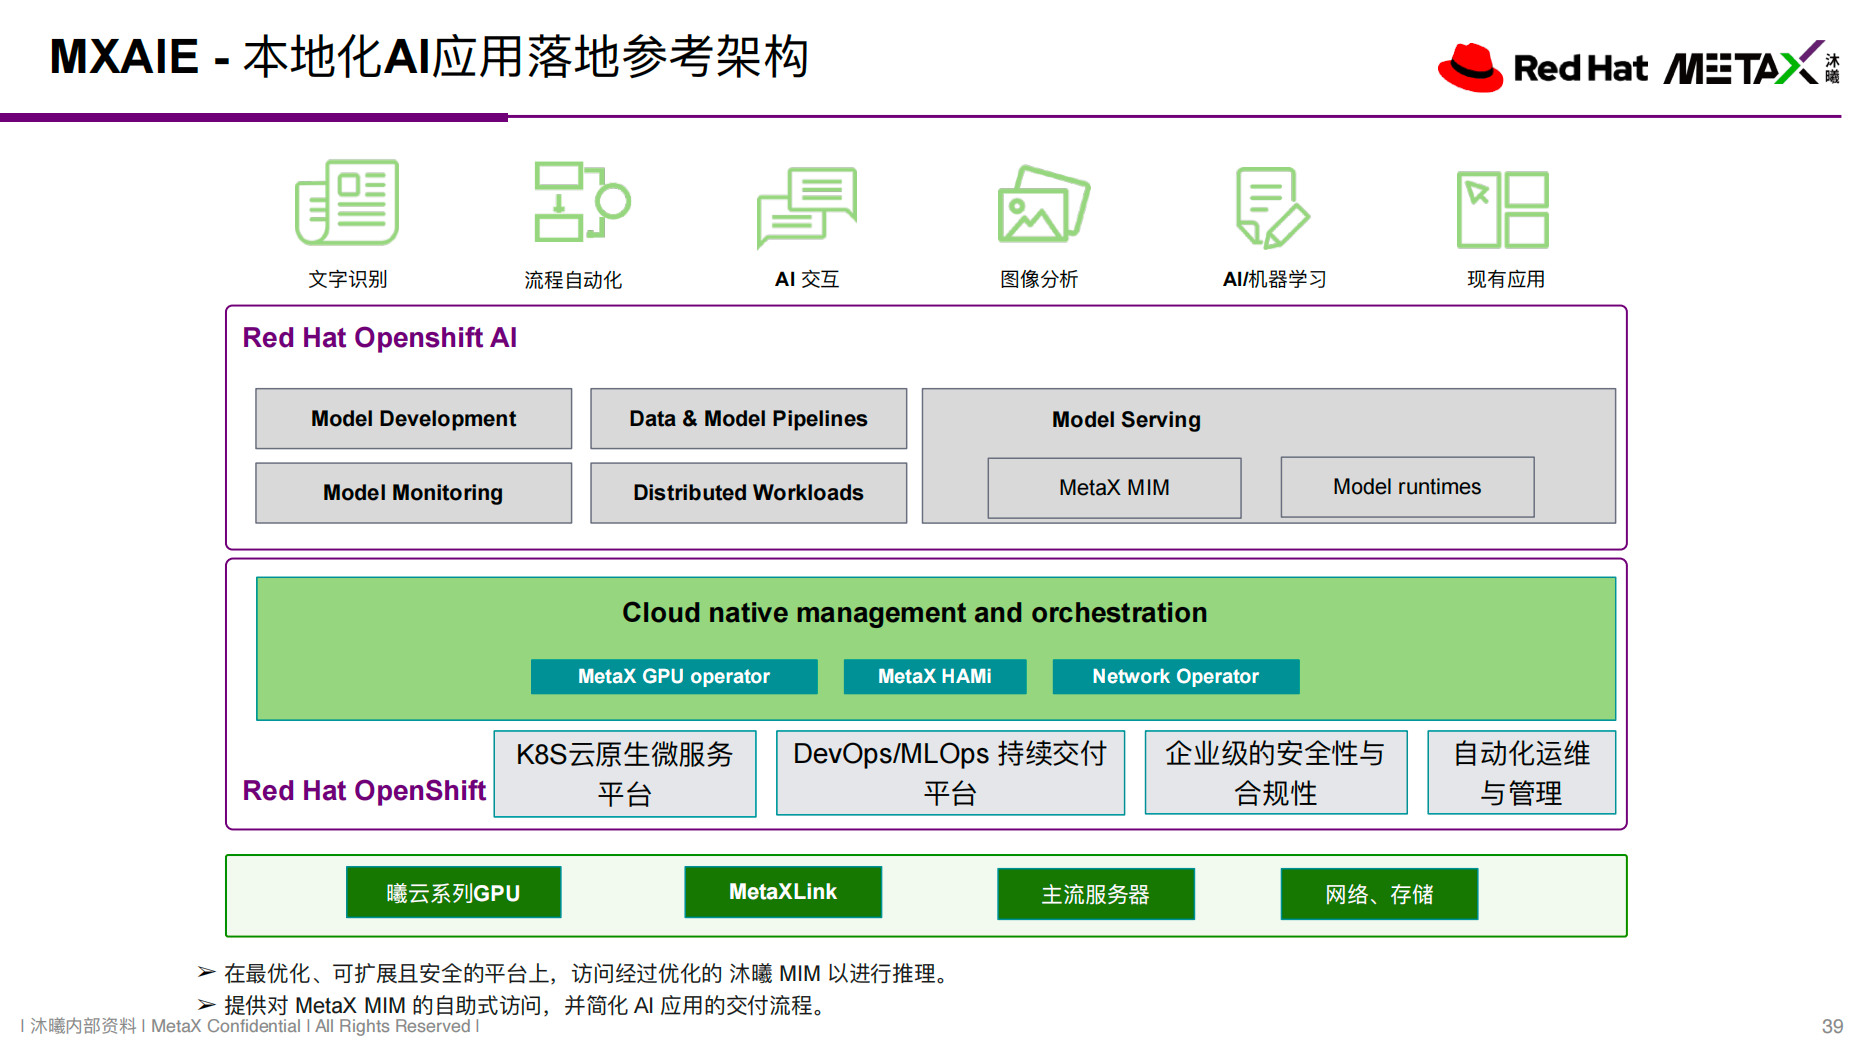The width and height of the screenshot is (1868, 1044).
Task: Click the 文字识别 document icon
Action: [347, 202]
